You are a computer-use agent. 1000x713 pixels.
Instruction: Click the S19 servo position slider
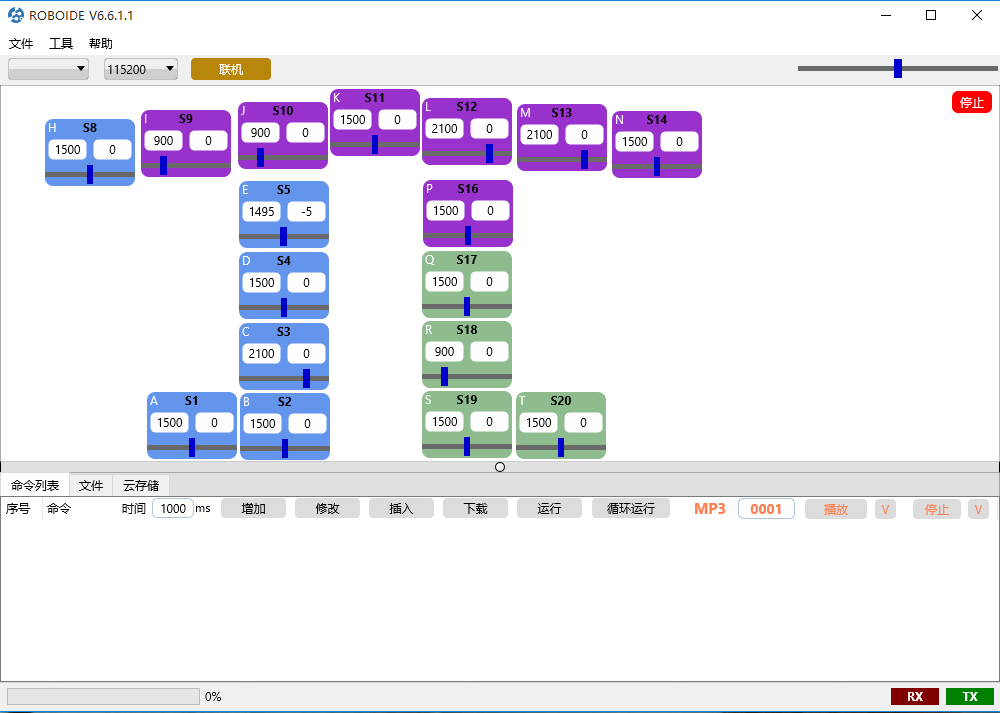point(467,446)
